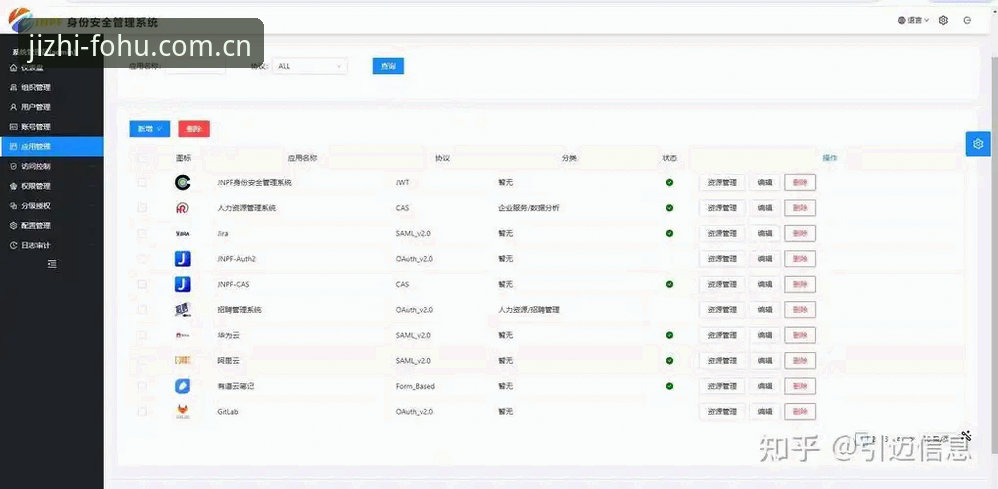
Task: Click the Jira application logo
Action: pos(183,234)
